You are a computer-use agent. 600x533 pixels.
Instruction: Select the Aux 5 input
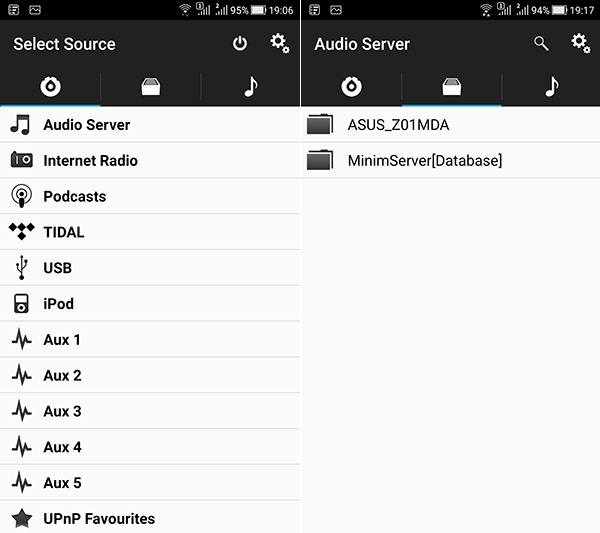tap(150, 482)
